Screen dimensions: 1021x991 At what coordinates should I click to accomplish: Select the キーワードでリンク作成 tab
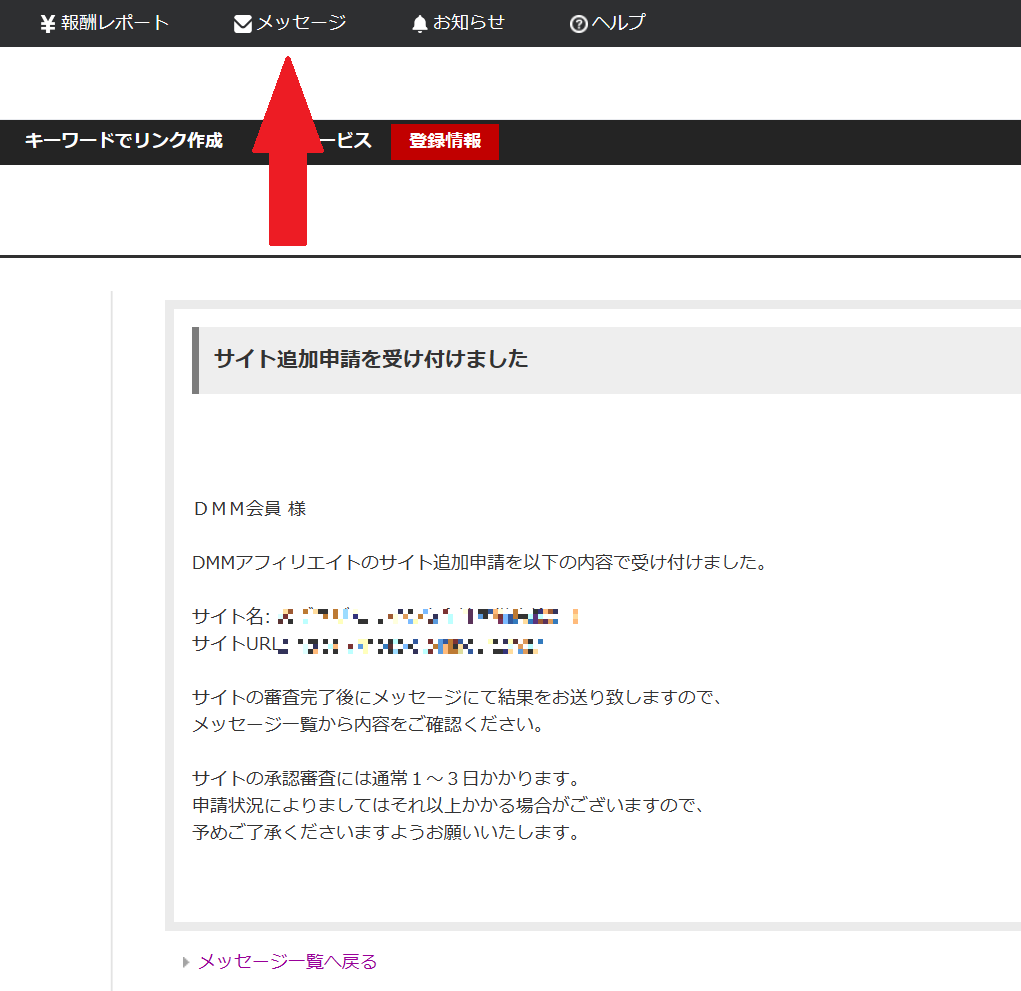click(123, 141)
